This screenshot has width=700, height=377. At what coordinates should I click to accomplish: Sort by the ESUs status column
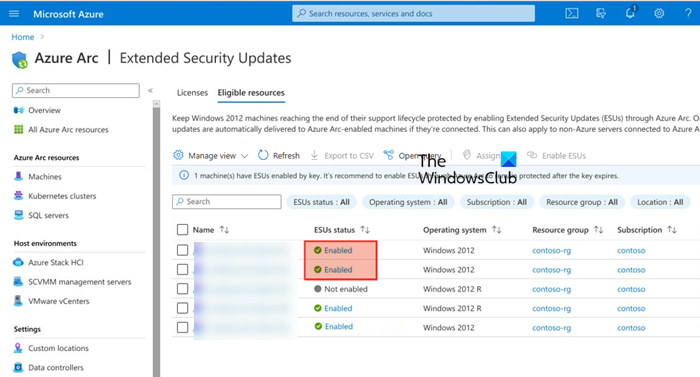click(x=342, y=230)
